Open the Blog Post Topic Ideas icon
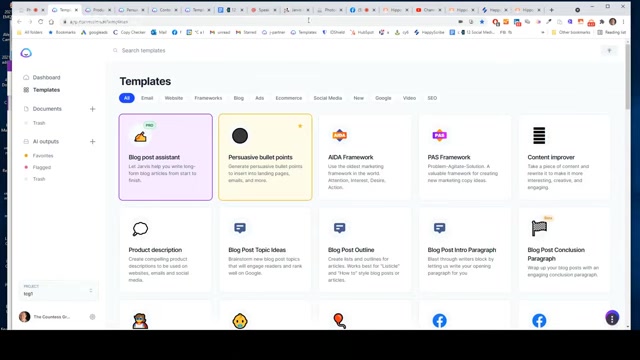This screenshot has height=360, width=640. 240,228
